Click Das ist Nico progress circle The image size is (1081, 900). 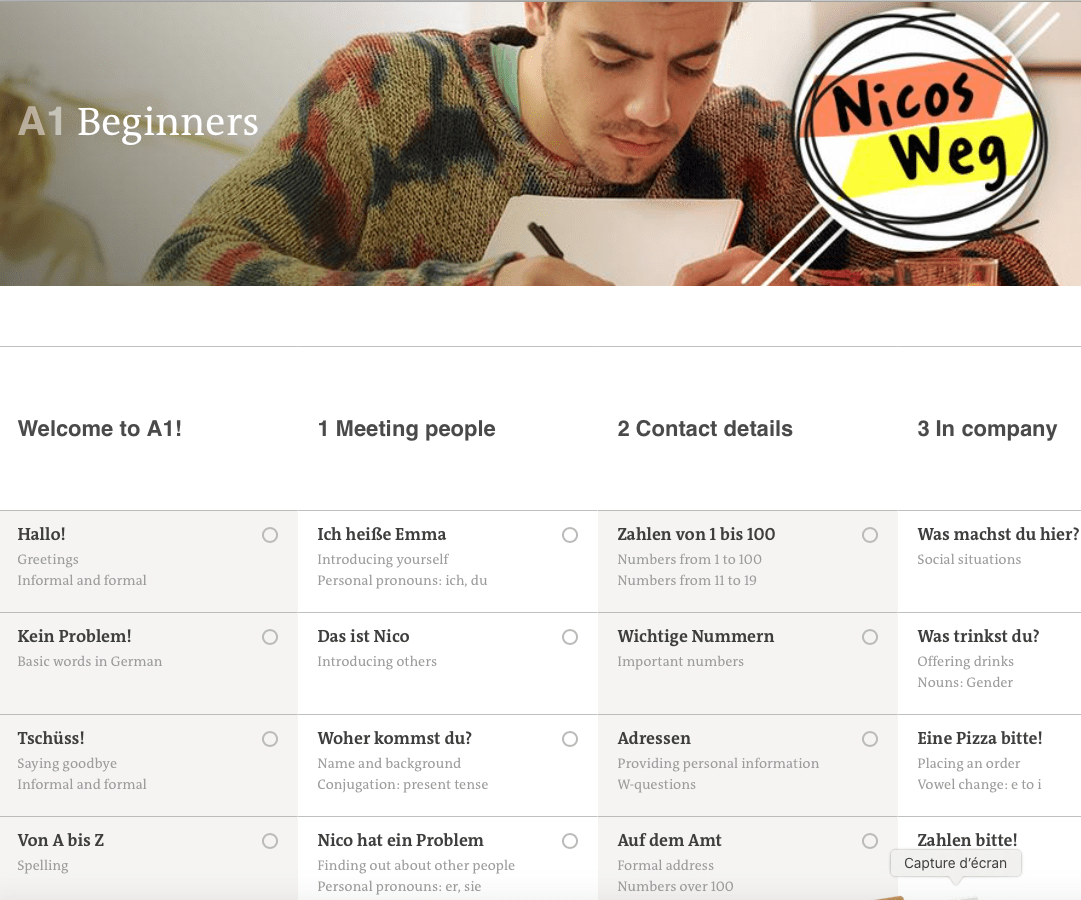tap(569, 637)
